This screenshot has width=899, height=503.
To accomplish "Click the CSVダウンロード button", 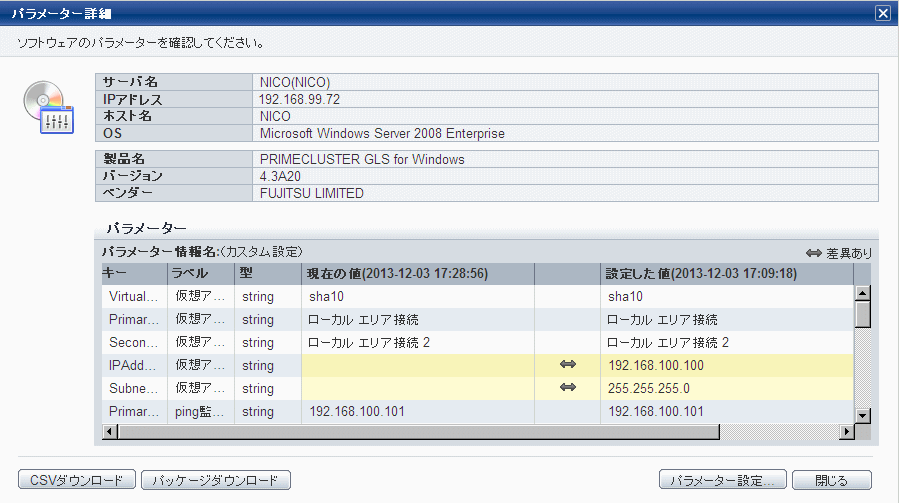I will point(77,480).
